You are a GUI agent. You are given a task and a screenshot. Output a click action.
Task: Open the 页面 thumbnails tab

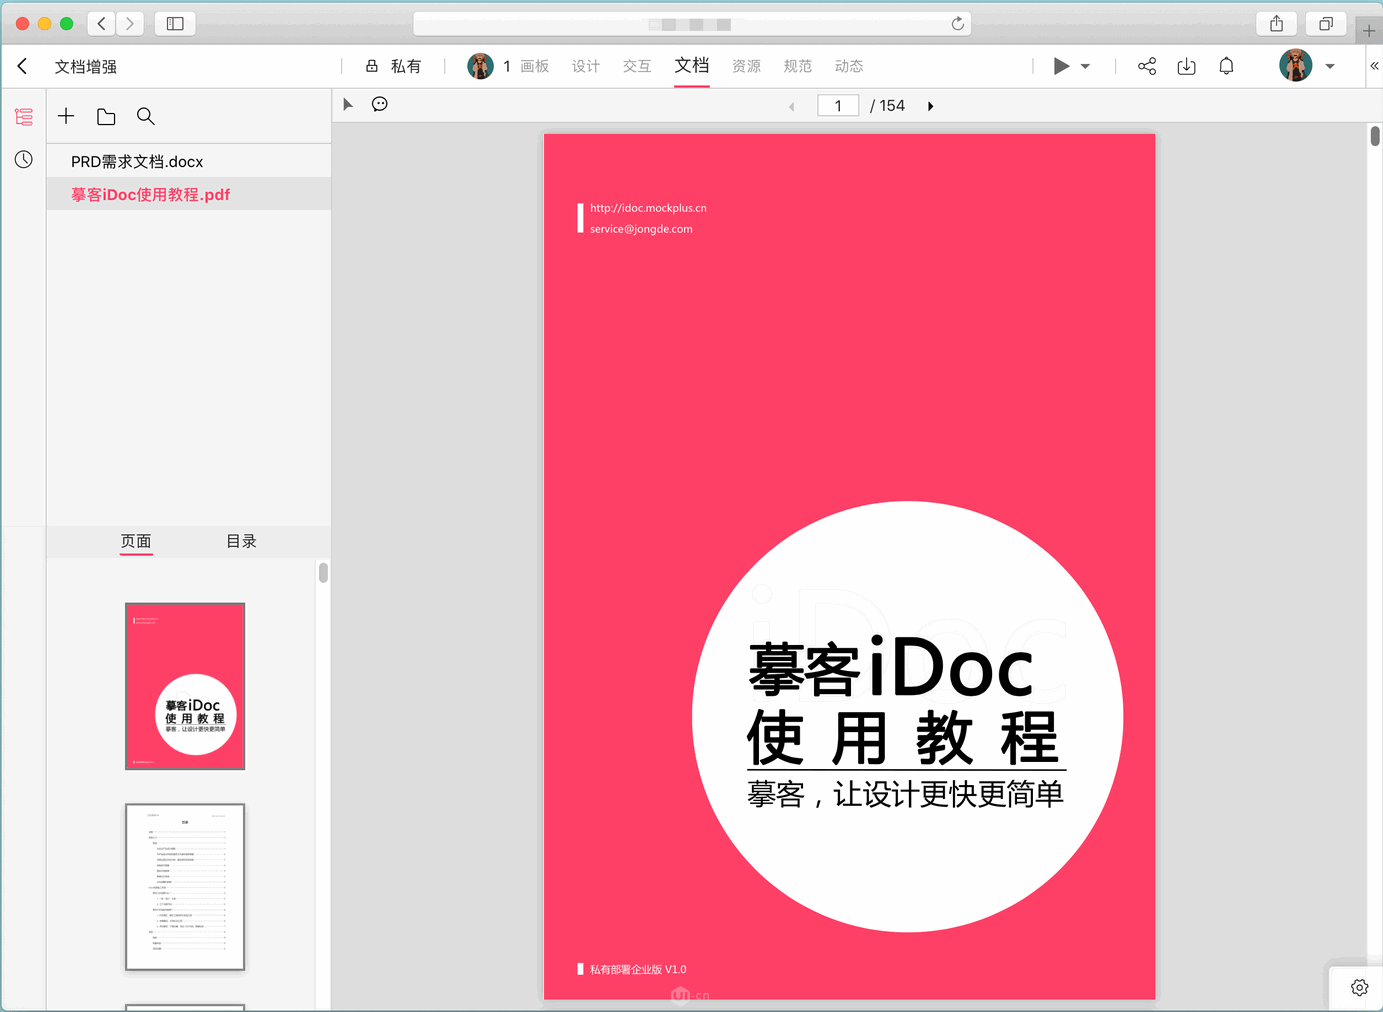[136, 541]
